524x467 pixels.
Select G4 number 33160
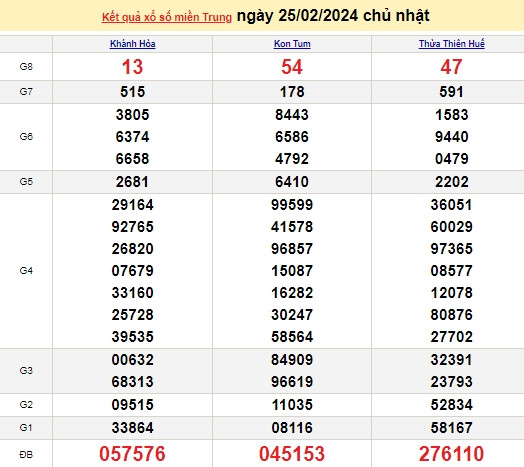(133, 293)
